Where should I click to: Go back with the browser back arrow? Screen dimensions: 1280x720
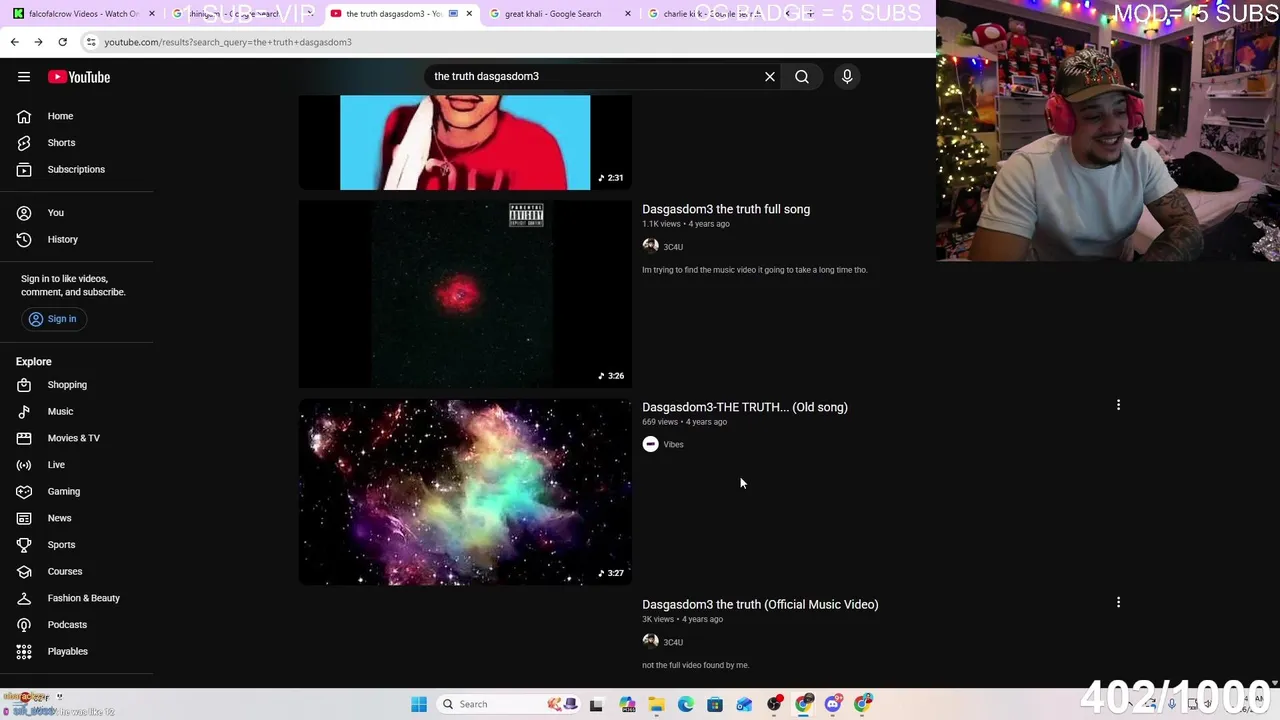click(x=14, y=42)
